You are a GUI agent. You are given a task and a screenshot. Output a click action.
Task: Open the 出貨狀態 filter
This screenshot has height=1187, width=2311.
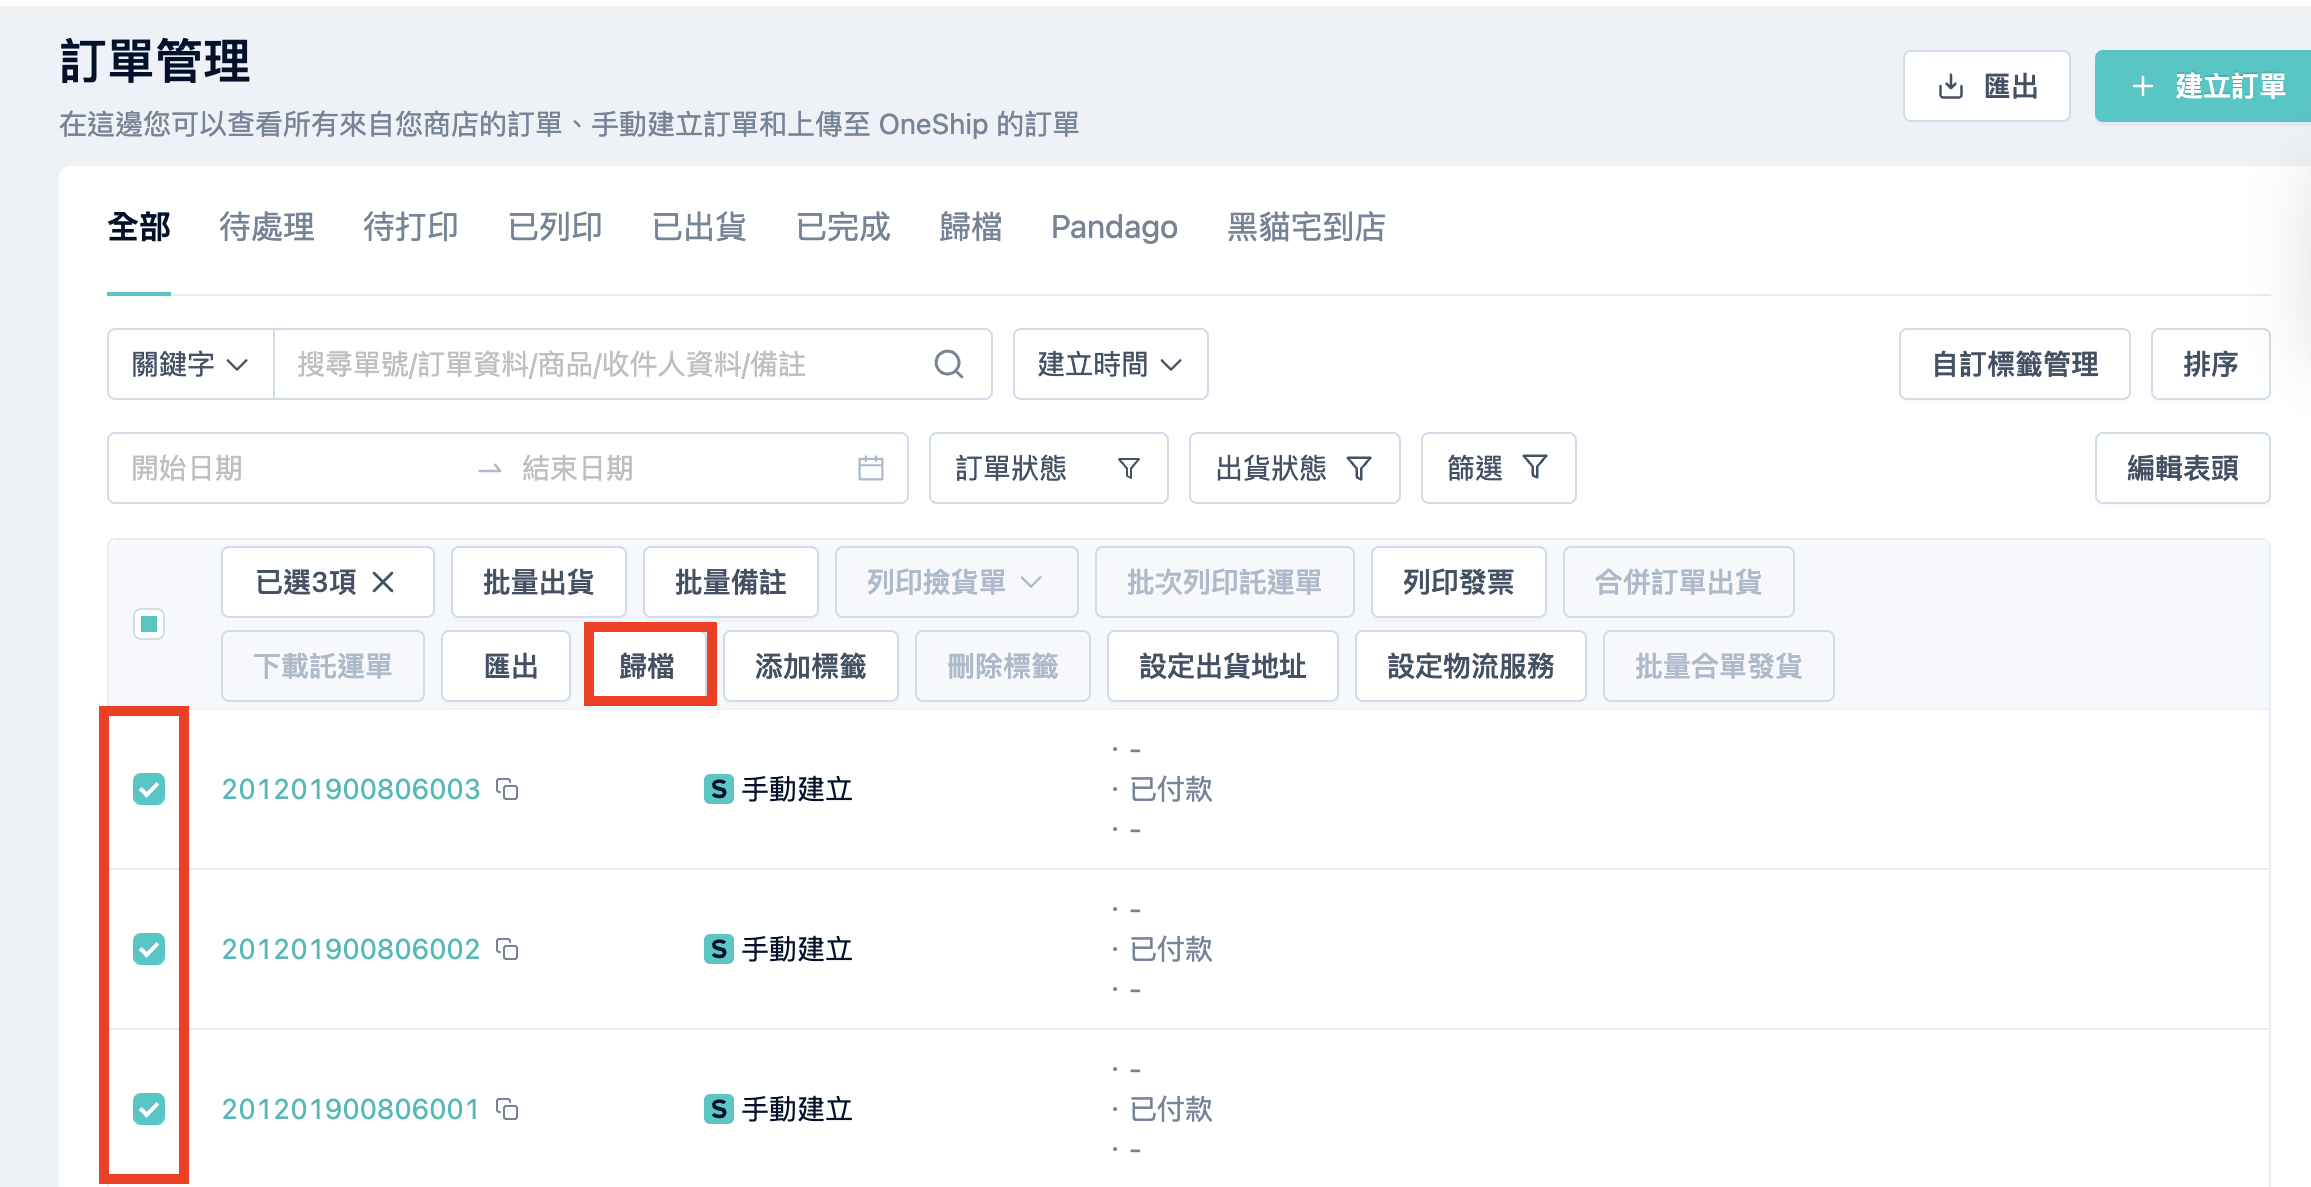[1294, 468]
